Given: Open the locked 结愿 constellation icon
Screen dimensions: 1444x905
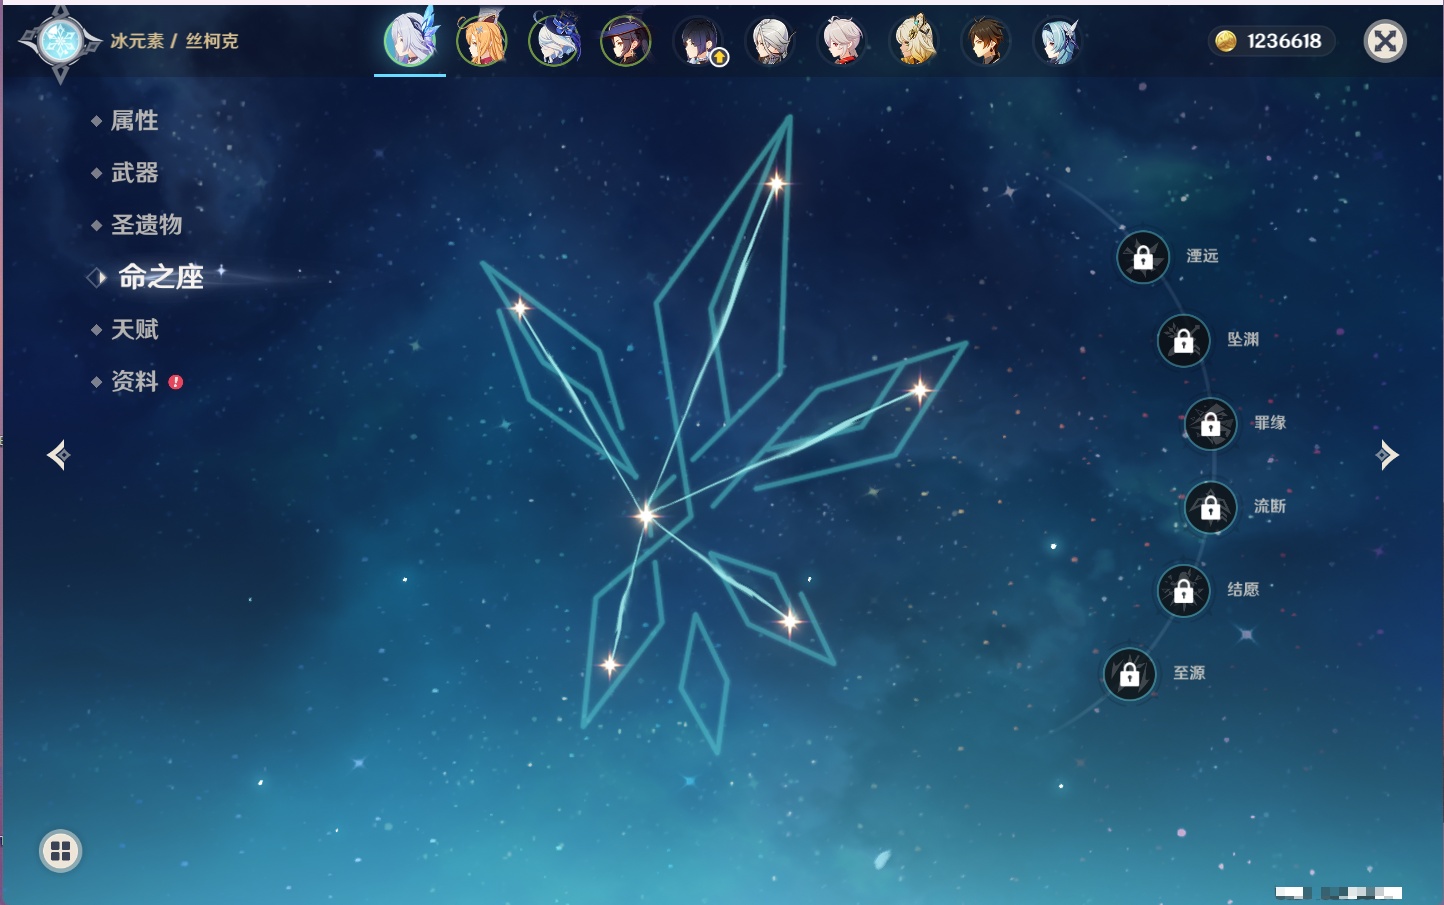Looking at the screenshot, I should tap(1183, 591).
